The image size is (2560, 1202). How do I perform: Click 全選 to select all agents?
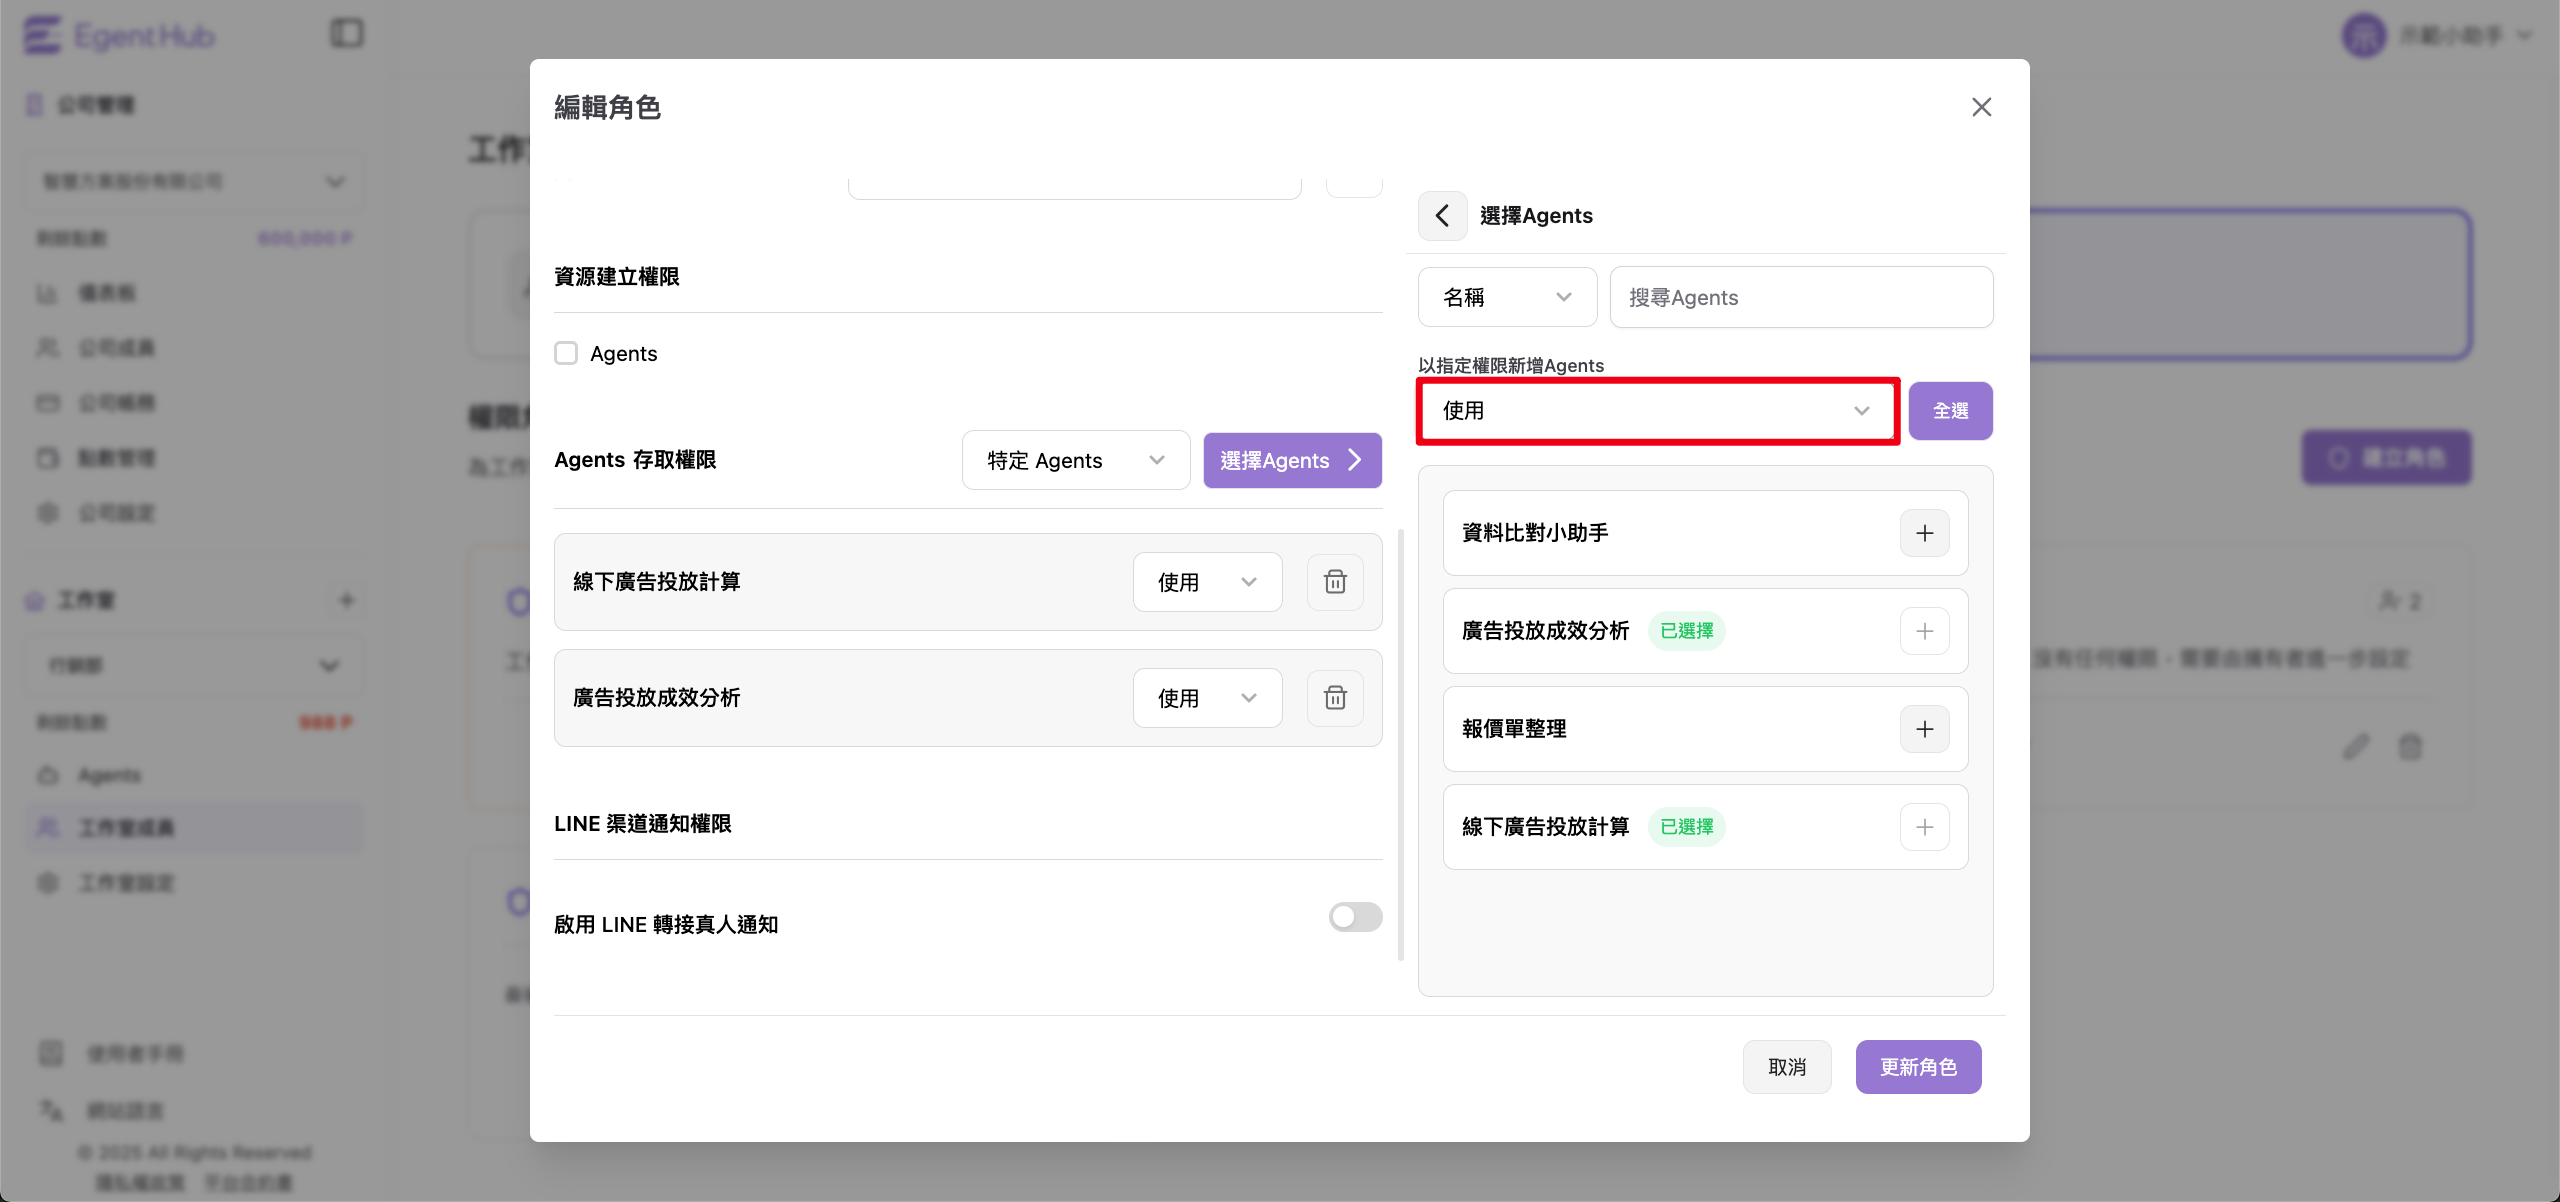tap(1949, 411)
